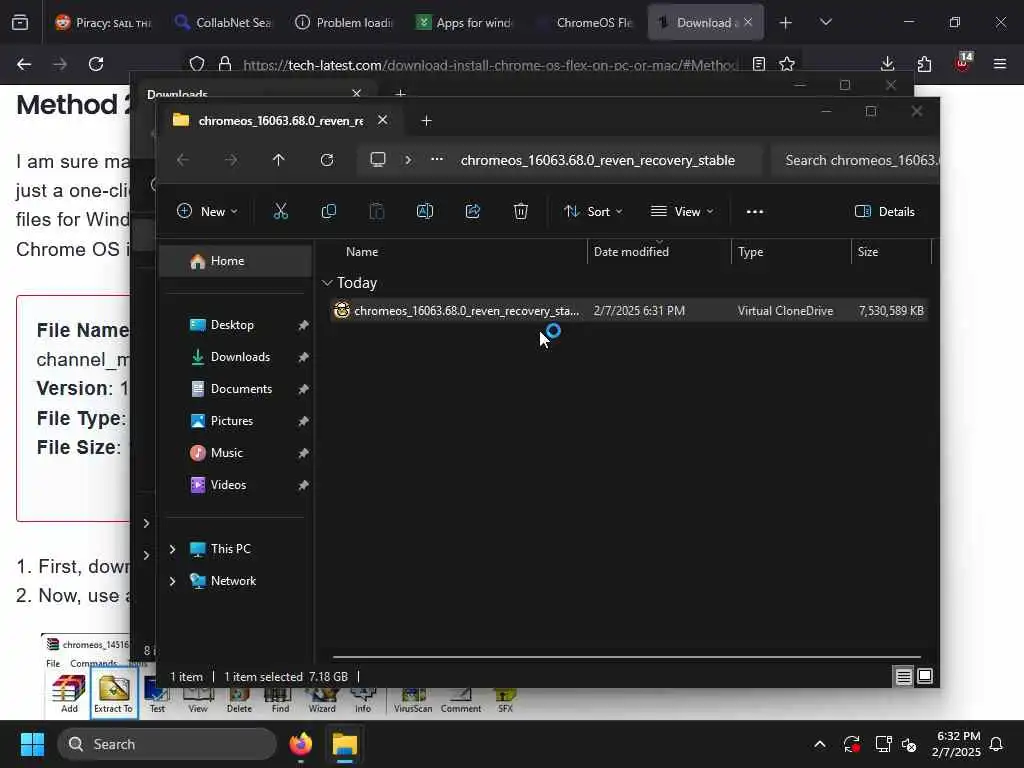Image resolution: width=1024 pixels, height=768 pixels.
Task: Click the Share icon in Explorer toolbar
Action: (x=473, y=212)
